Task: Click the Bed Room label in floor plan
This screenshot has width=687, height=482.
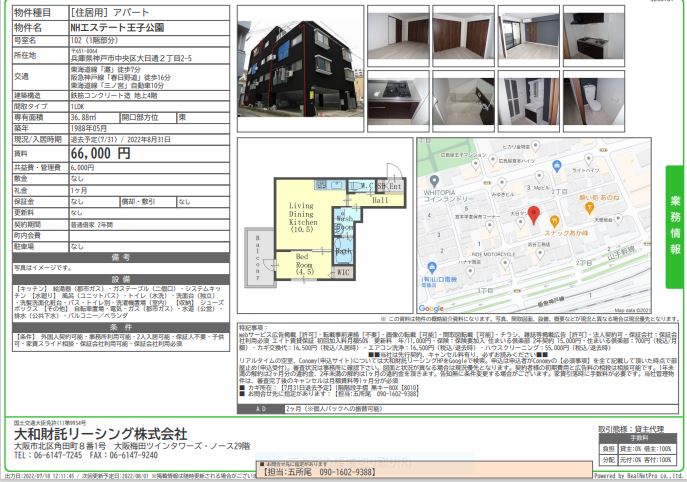Action: click(304, 264)
